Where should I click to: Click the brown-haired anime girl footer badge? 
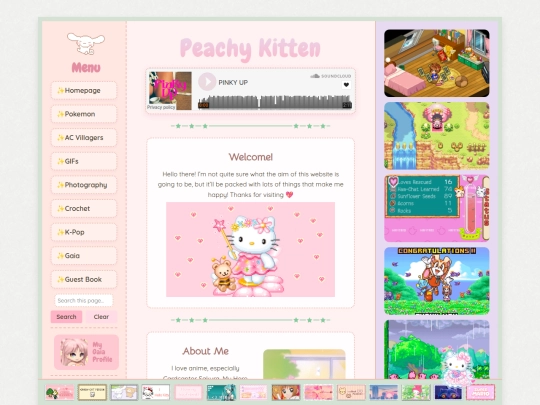(286, 392)
